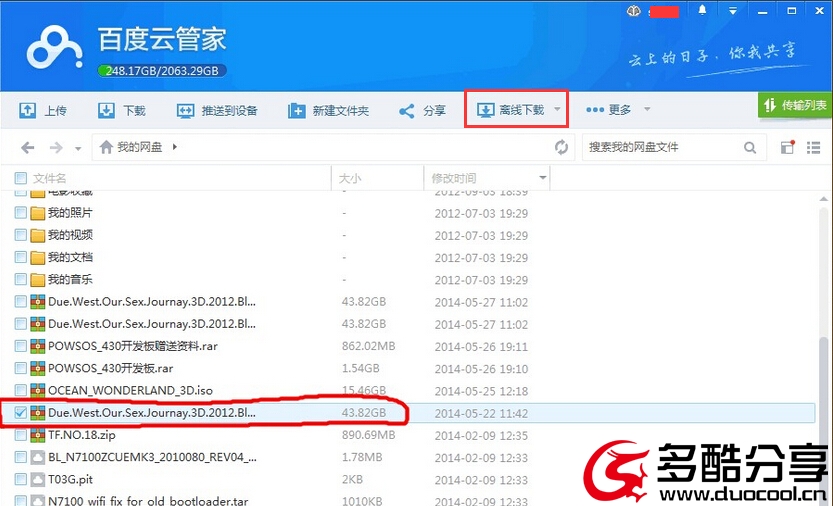This screenshot has height=506, width=833.
Task: Click the archive icon of TF.NO.18.zip
Action: tap(37, 435)
